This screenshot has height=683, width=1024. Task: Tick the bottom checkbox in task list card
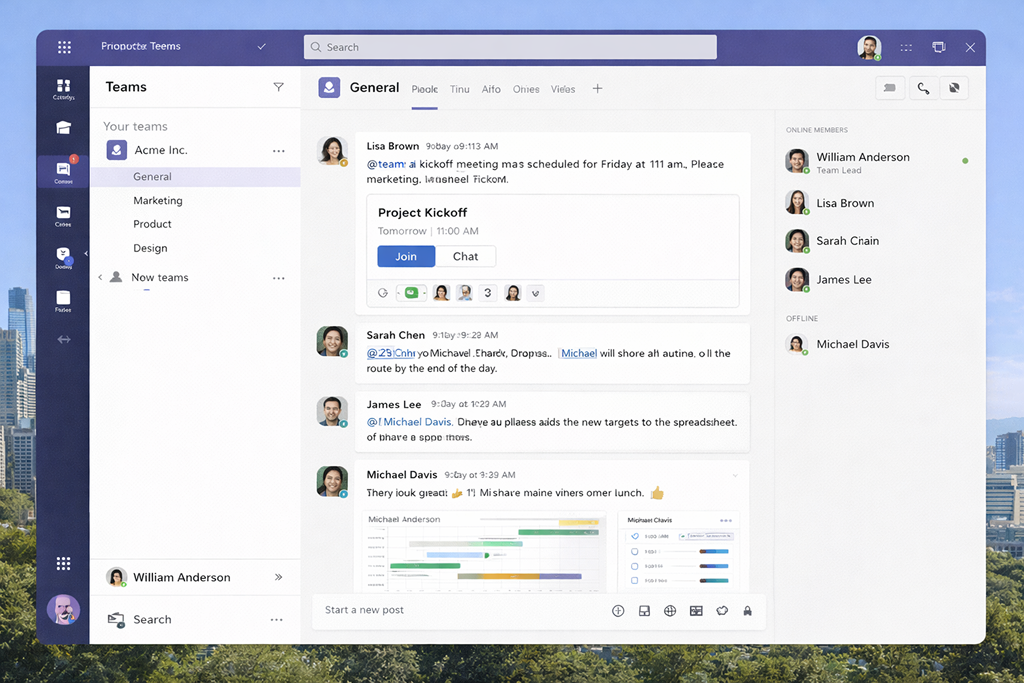635,581
